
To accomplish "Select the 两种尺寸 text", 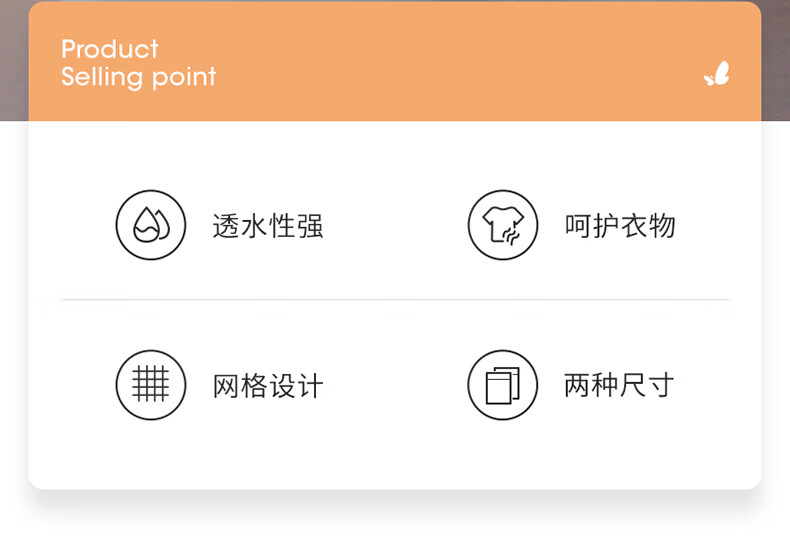I will 620,385.
